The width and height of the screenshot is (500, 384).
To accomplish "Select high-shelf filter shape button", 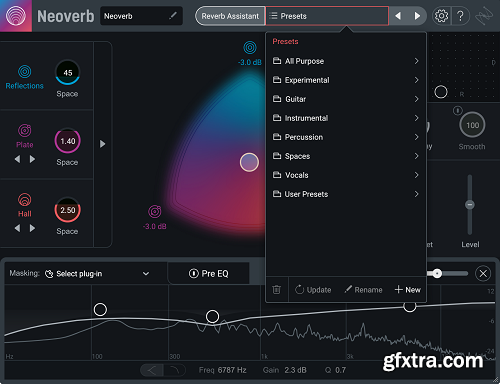I will point(174,370).
